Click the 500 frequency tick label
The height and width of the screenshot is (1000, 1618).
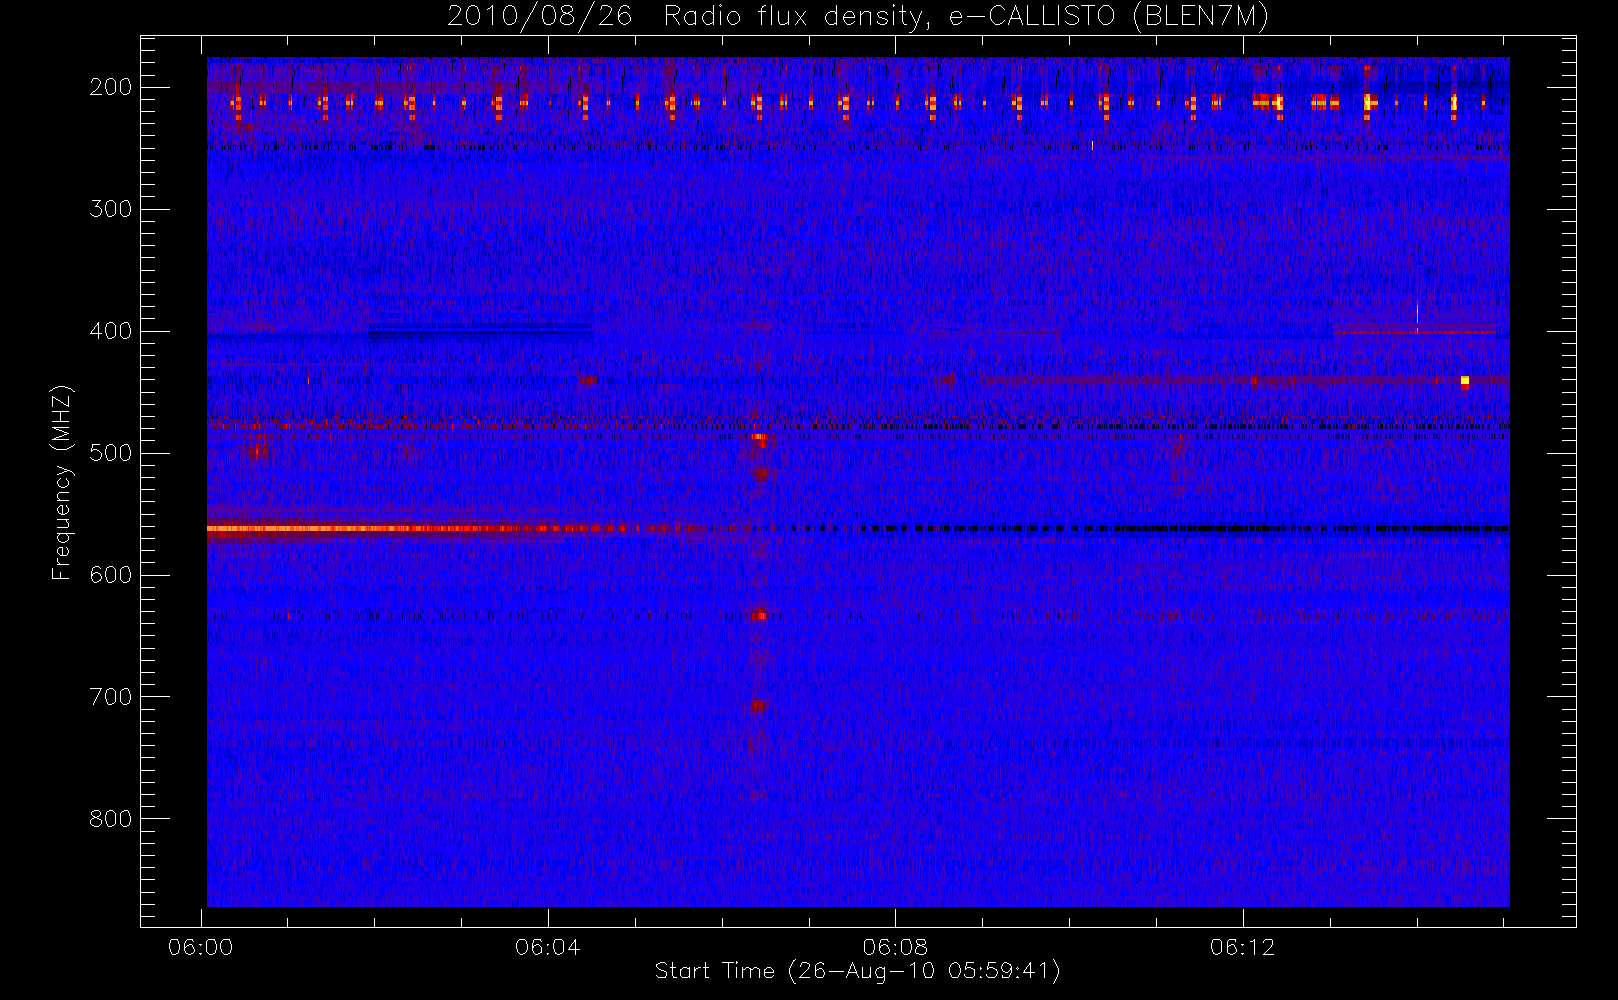[111, 453]
